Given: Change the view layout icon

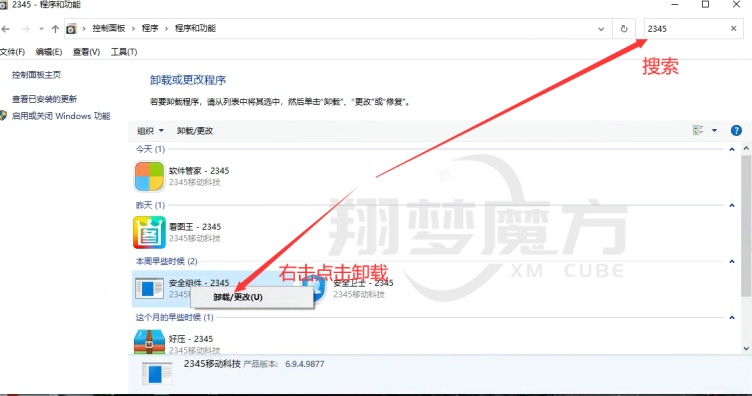Looking at the screenshot, I should [698, 130].
